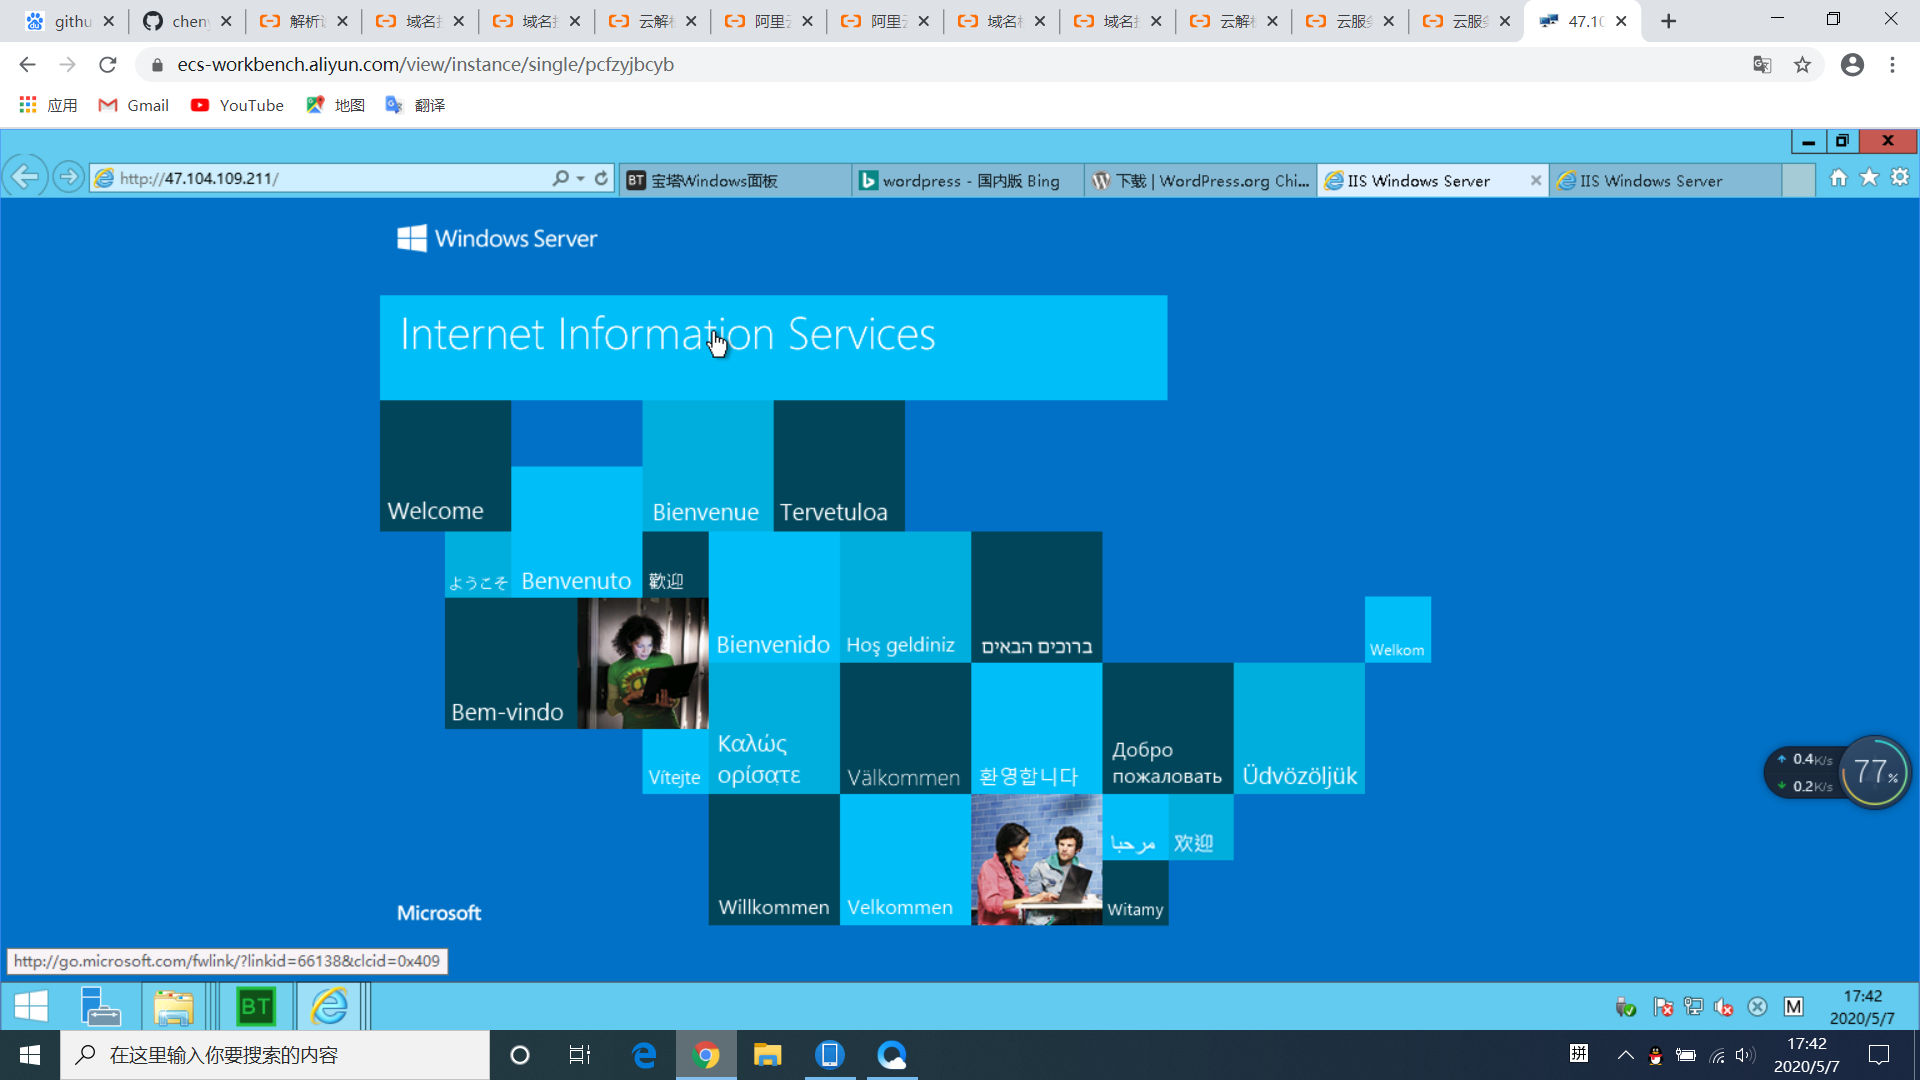Open Edge from local taskbar

[x=645, y=1055]
